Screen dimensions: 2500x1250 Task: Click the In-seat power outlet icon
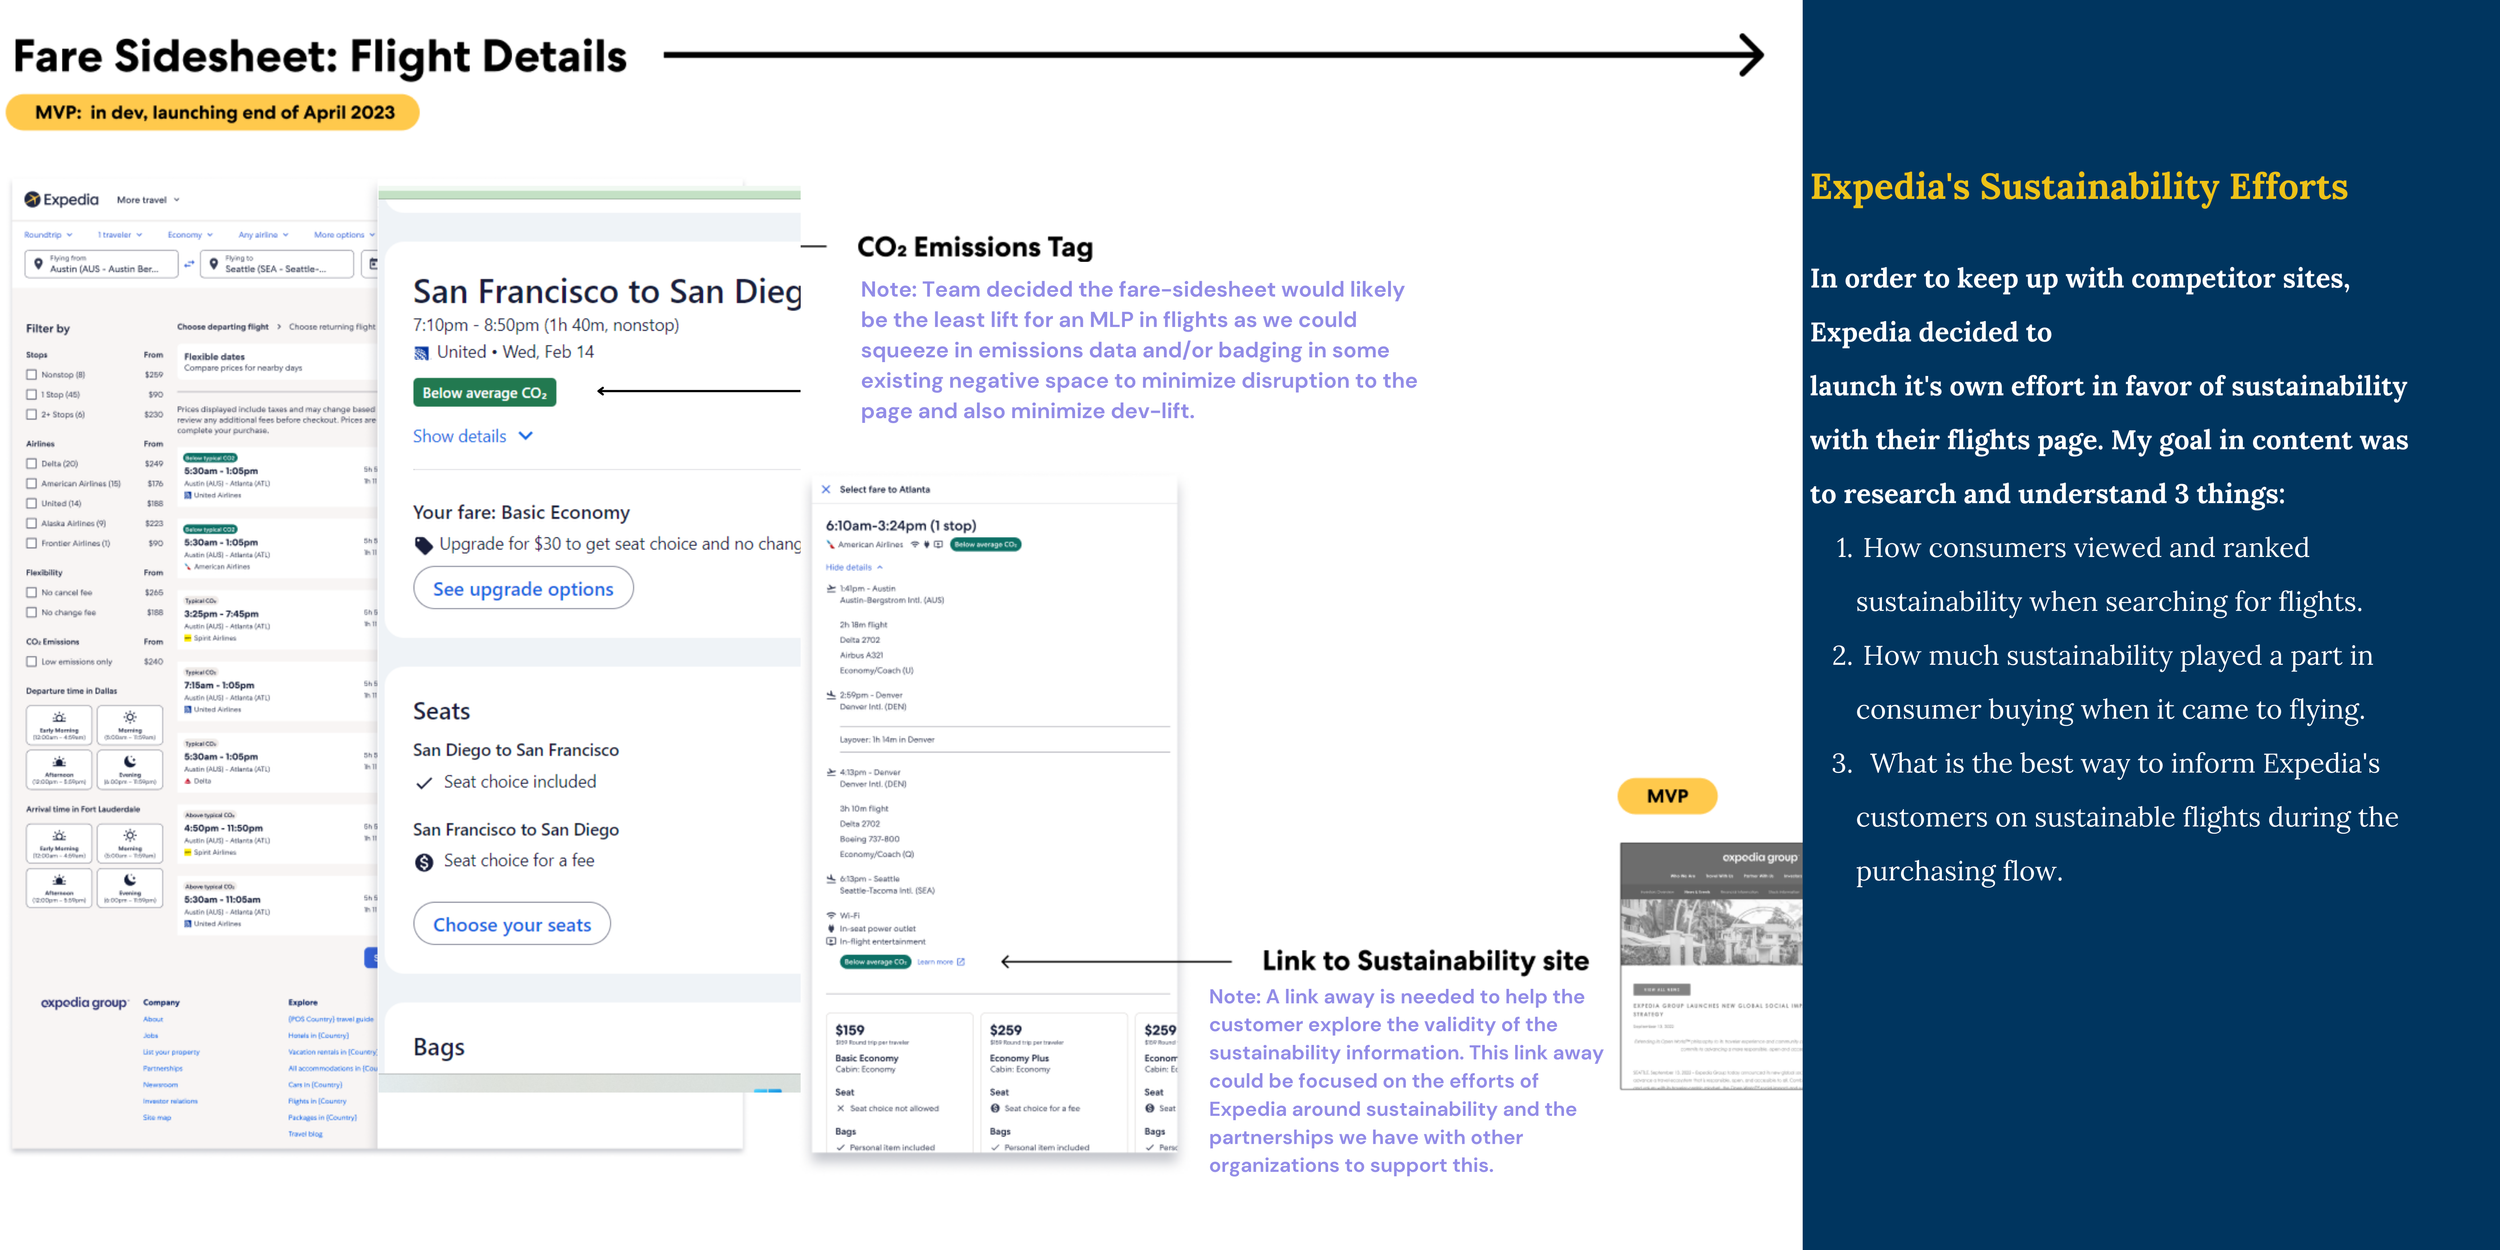[x=831, y=928]
